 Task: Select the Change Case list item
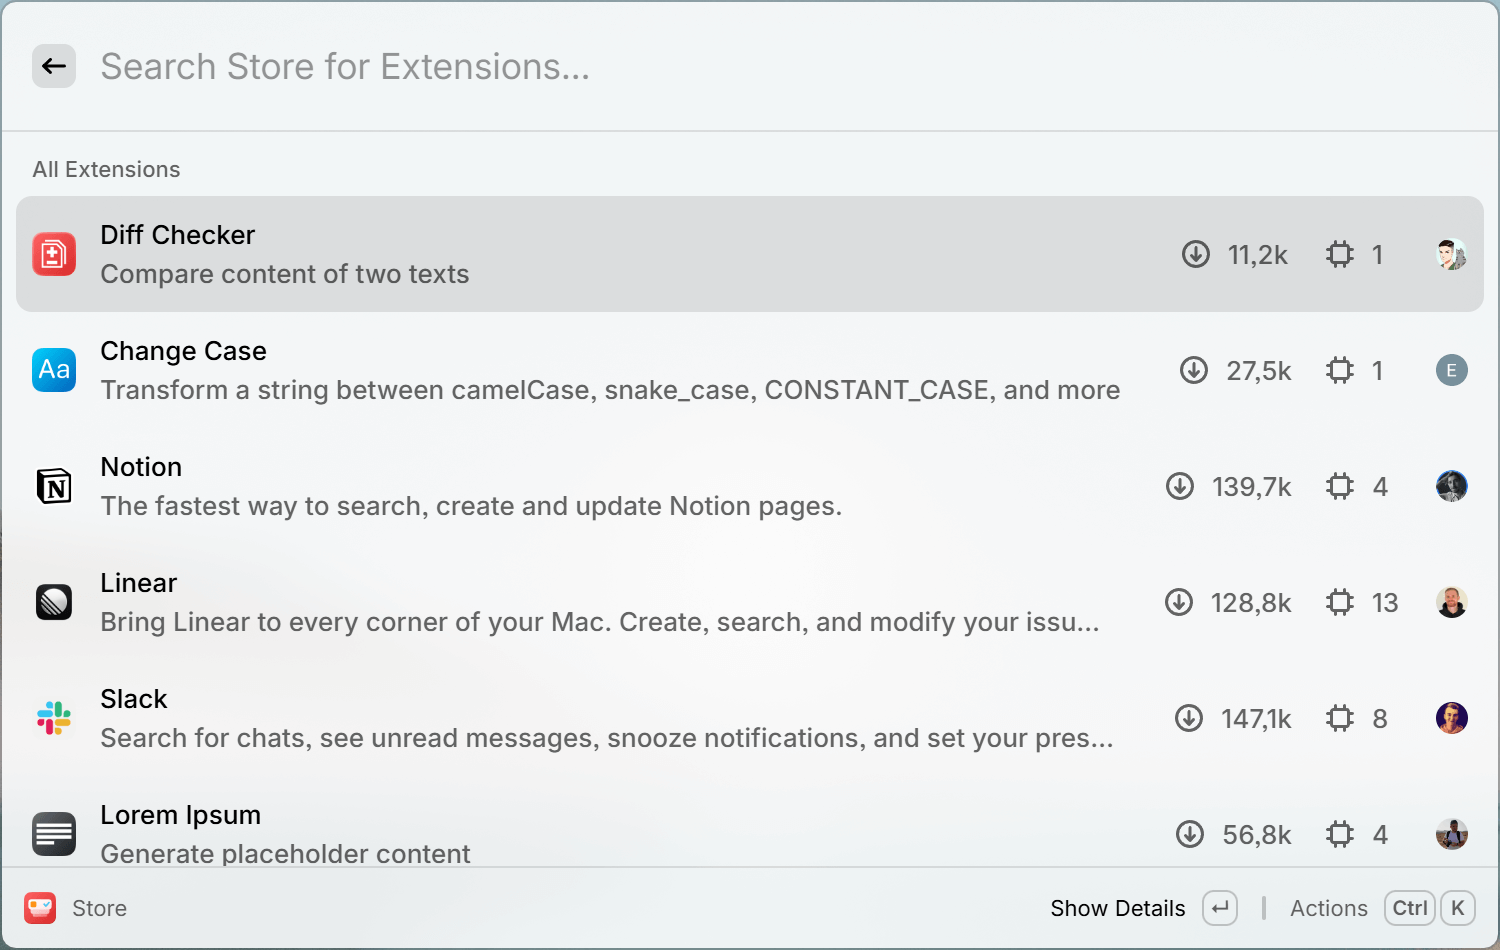(x=750, y=370)
